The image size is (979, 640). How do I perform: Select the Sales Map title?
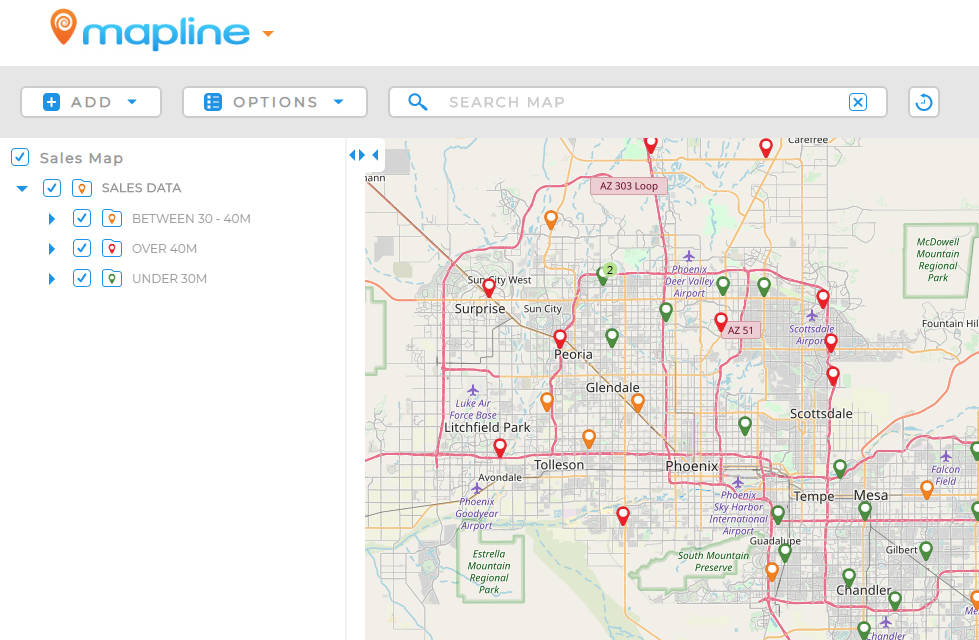tap(81, 158)
